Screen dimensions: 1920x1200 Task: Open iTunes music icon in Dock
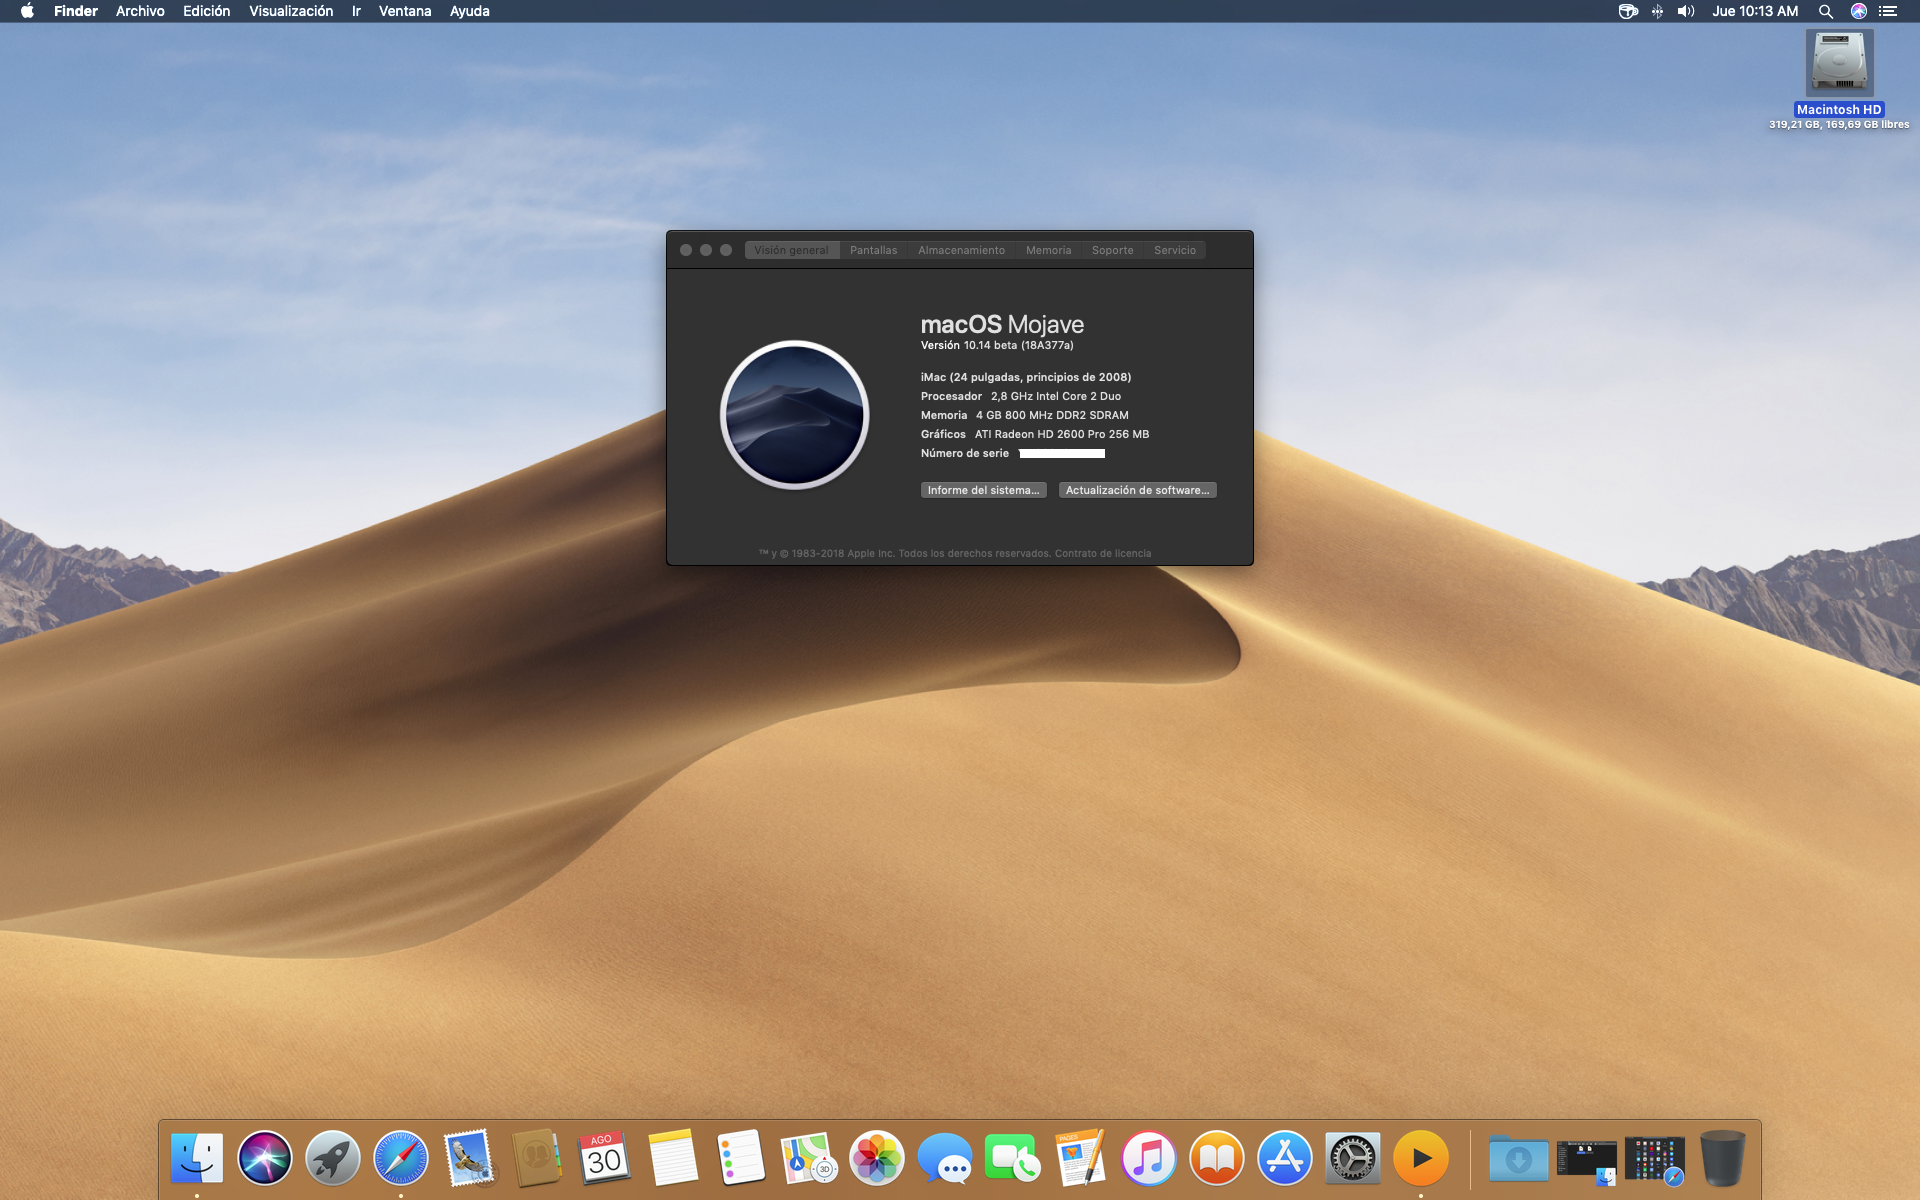pos(1149,1158)
